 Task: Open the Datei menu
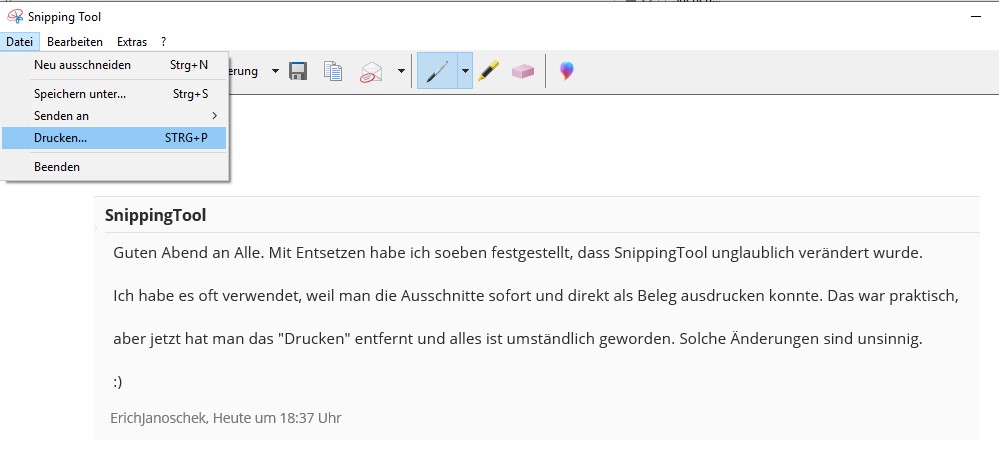[x=19, y=42]
